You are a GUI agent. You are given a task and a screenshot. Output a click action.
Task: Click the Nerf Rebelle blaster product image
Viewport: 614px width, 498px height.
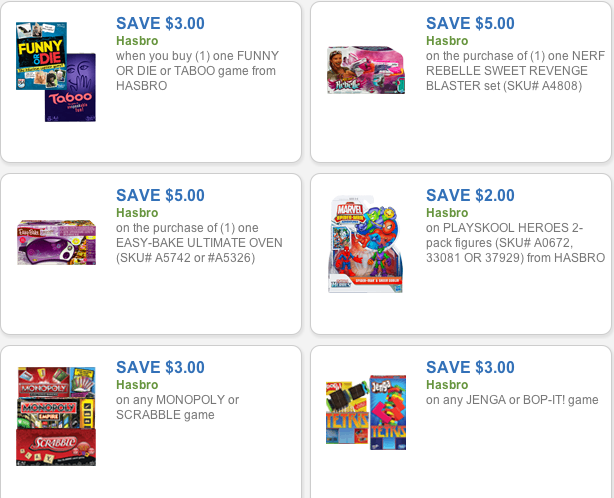(x=366, y=70)
